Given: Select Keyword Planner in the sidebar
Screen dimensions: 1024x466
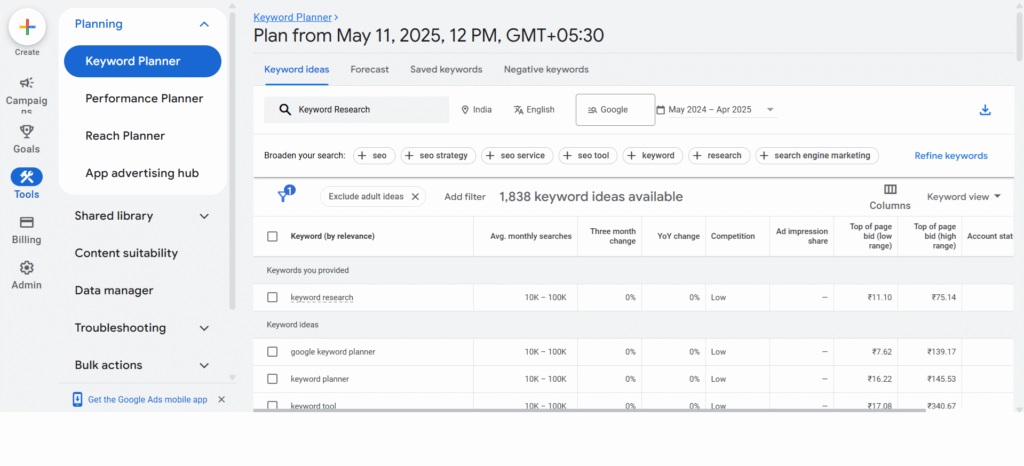Looking at the screenshot, I should 142,61.
